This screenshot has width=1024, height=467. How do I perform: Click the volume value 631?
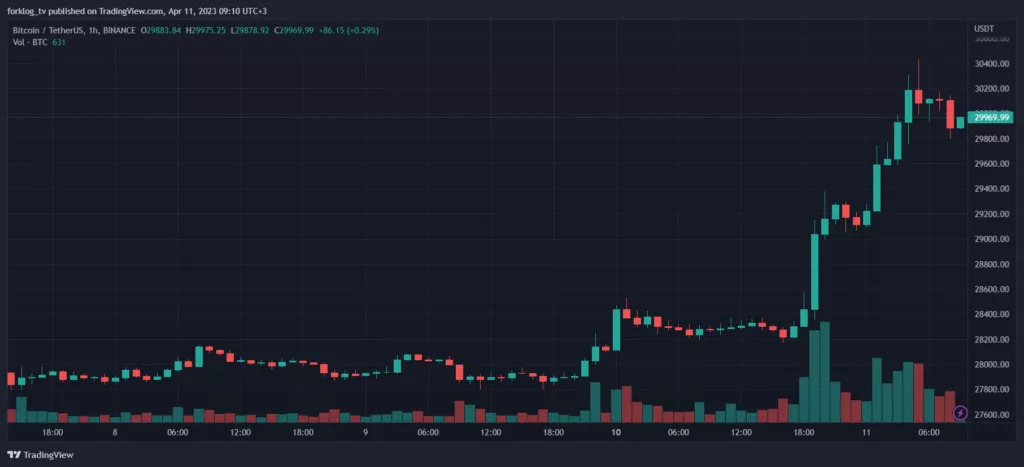click(61, 44)
